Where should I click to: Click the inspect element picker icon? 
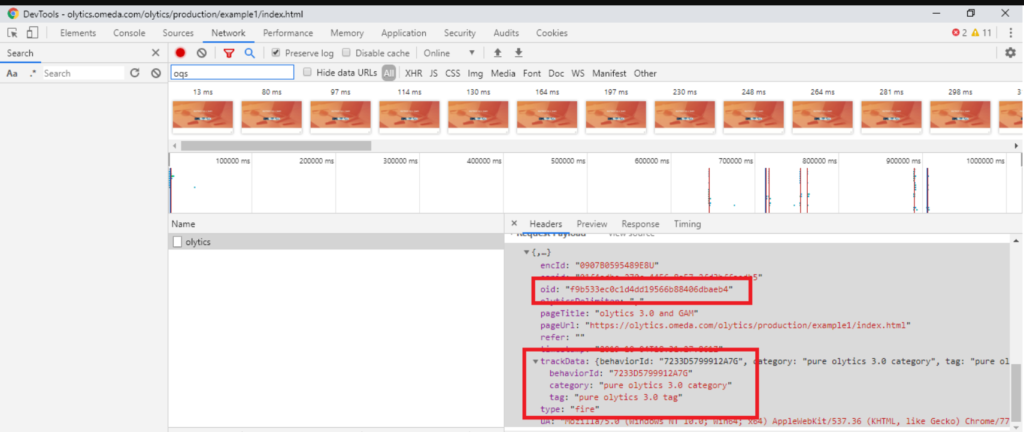point(13,33)
